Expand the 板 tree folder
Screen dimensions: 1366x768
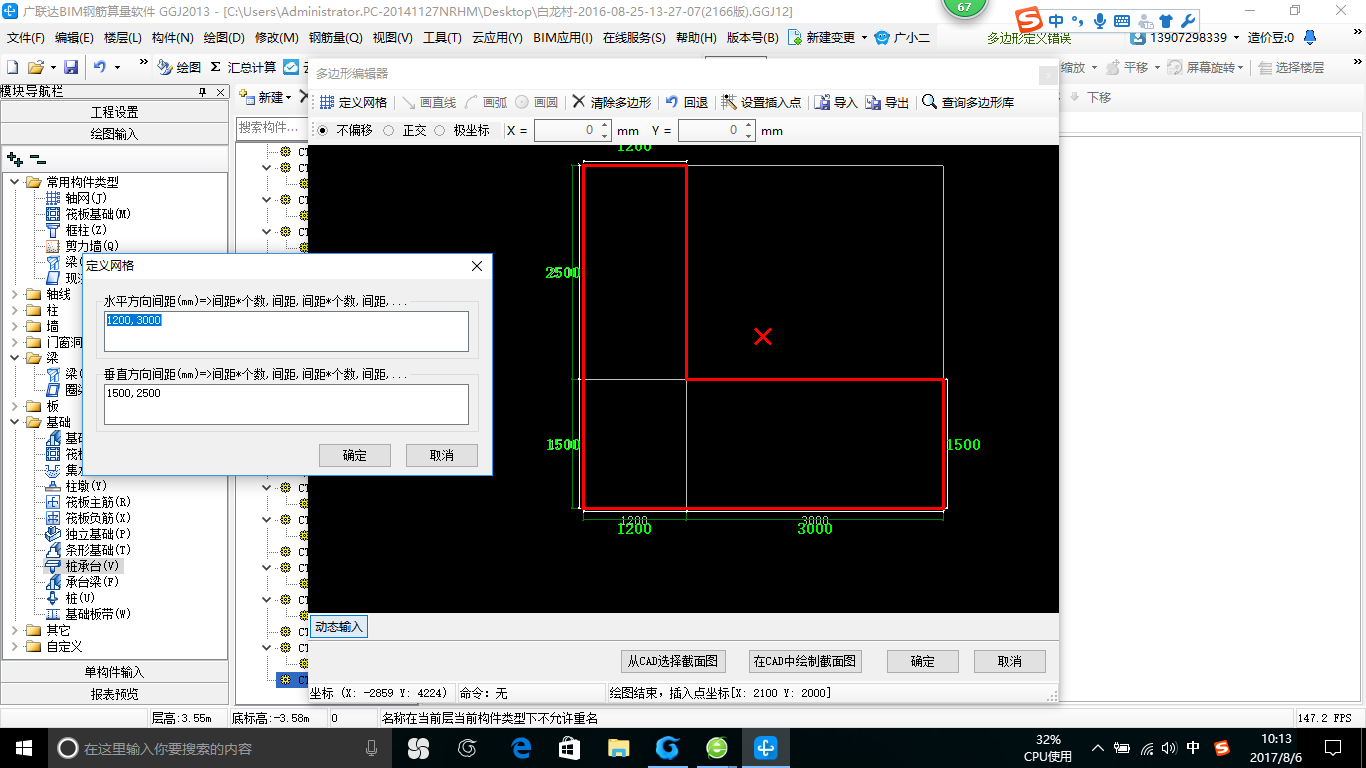coord(15,406)
